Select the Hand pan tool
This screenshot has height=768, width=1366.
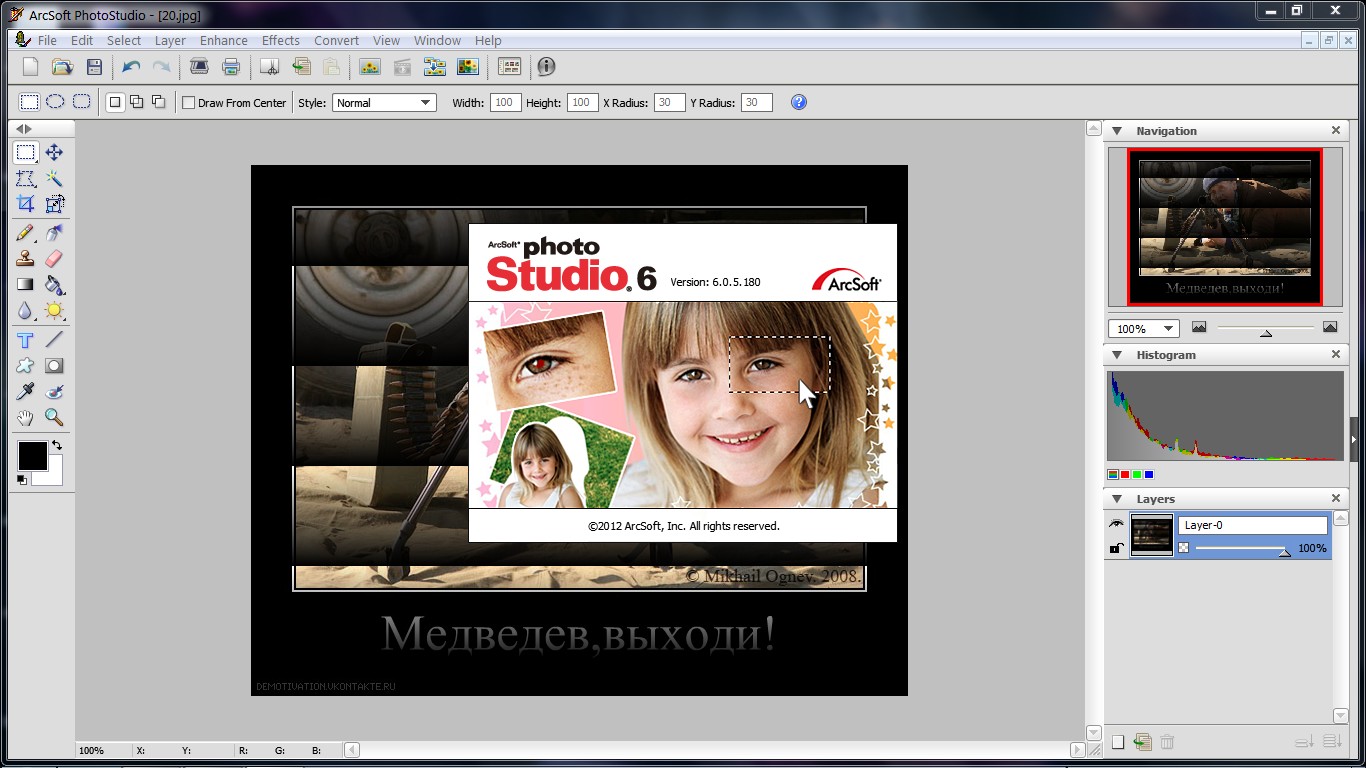[25, 417]
